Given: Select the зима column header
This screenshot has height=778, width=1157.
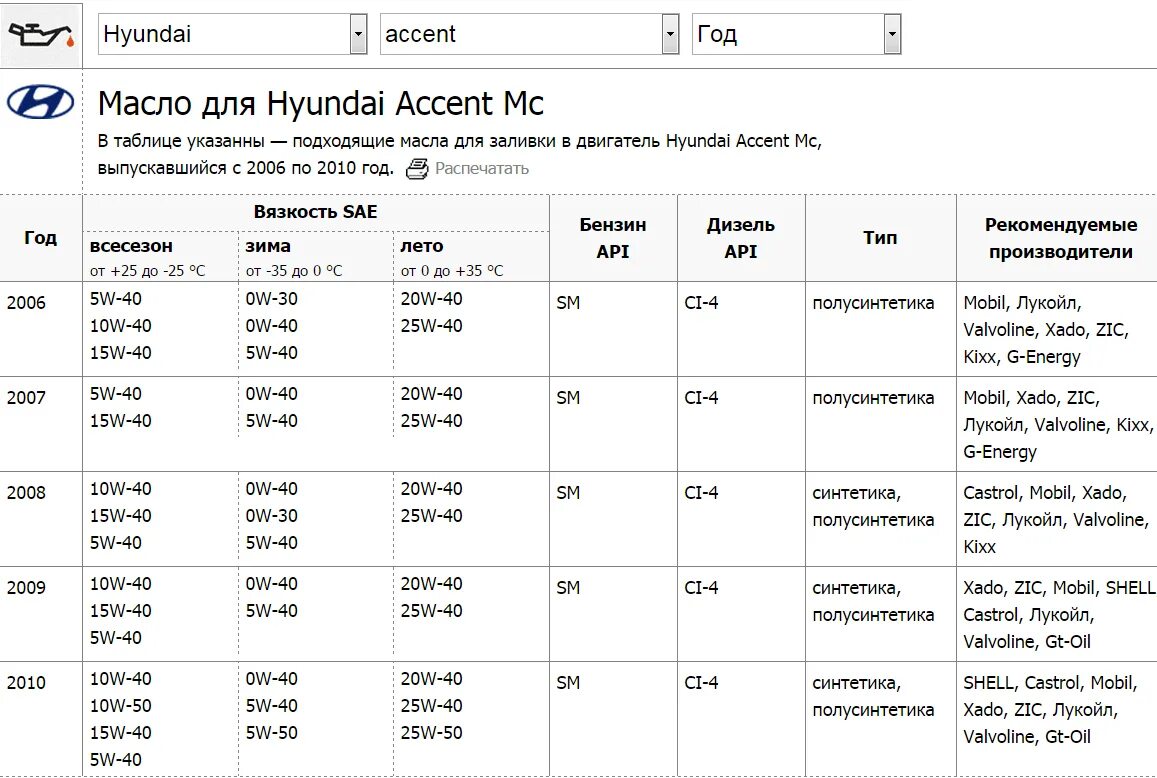Looking at the screenshot, I should click(268, 246).
